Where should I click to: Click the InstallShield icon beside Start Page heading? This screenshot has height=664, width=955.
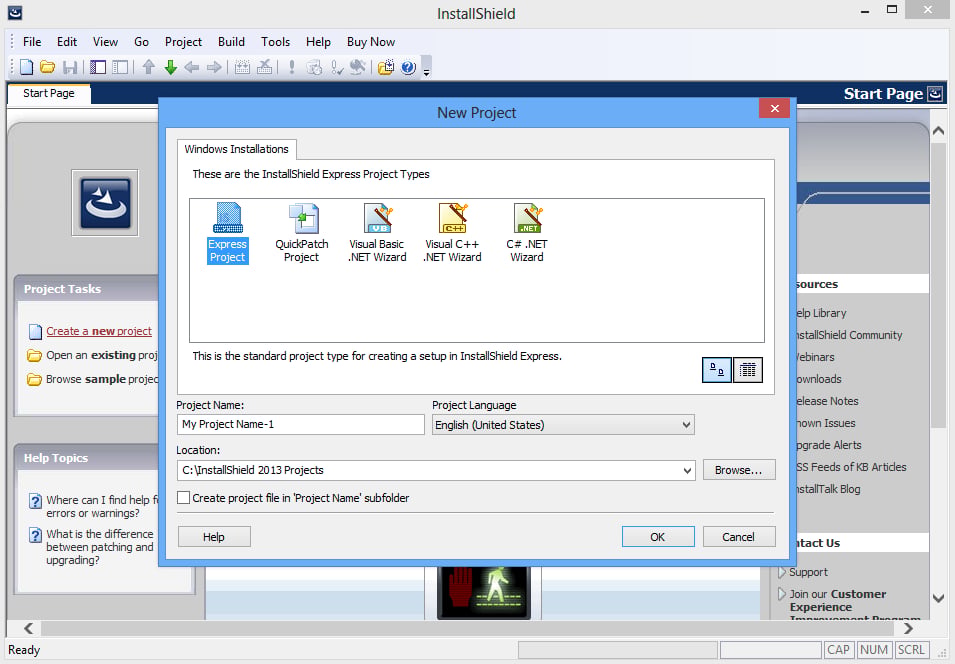[935, 94]
